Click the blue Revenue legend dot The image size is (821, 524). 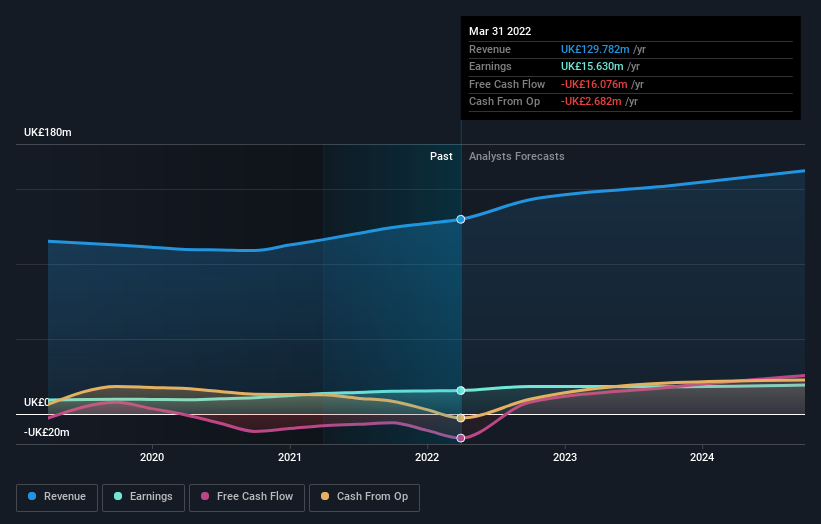coord(32,496)
